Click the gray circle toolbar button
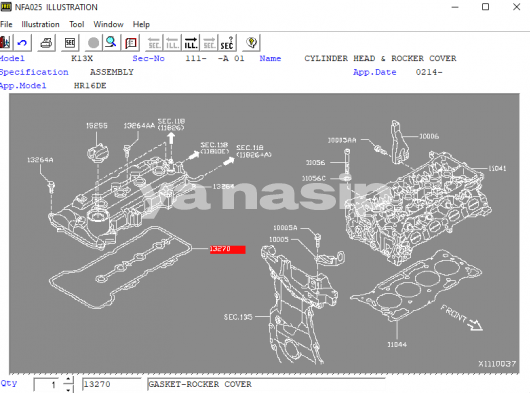 93,43
